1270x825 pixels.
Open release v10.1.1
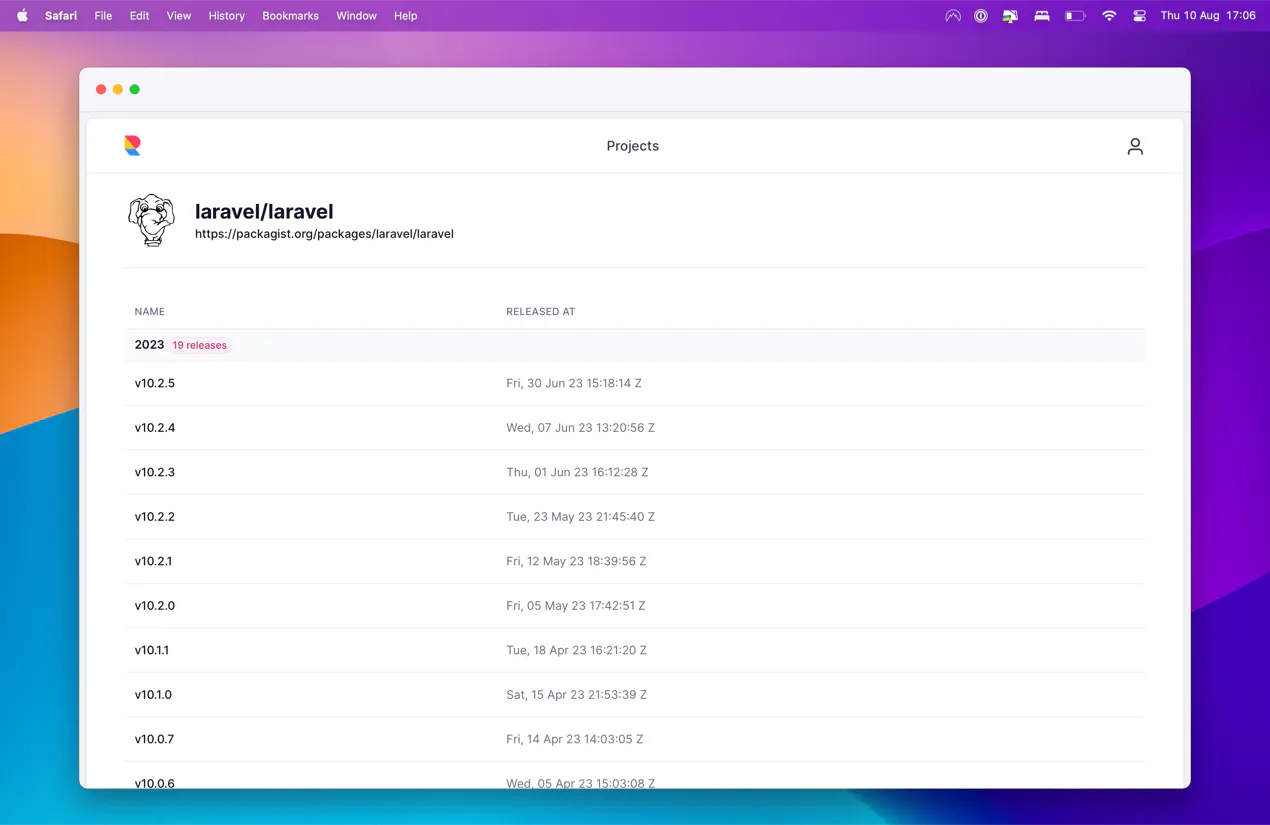point(152,650)
